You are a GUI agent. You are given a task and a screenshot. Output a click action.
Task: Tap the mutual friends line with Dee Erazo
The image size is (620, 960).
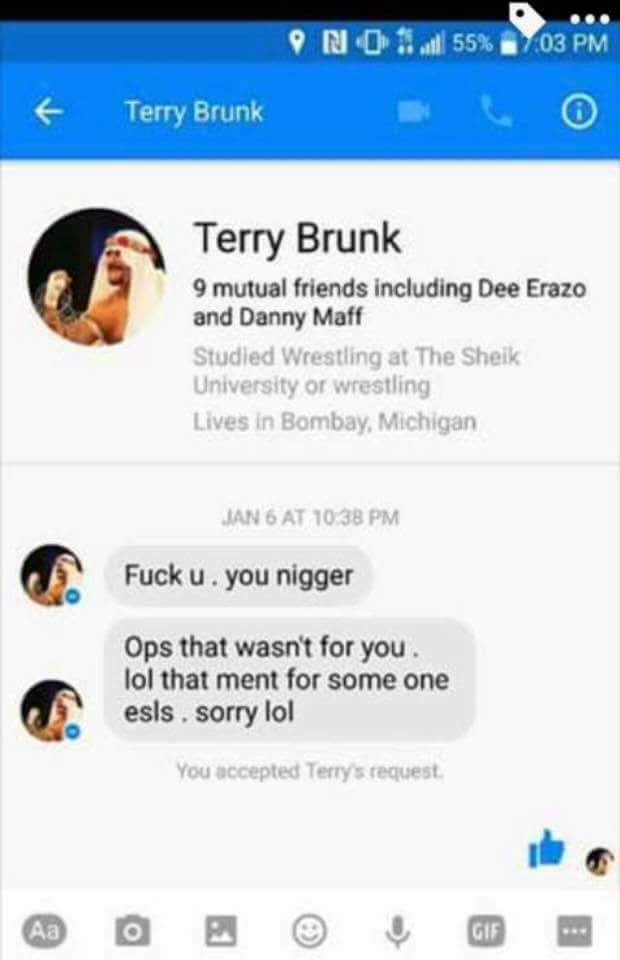point(390,302)
